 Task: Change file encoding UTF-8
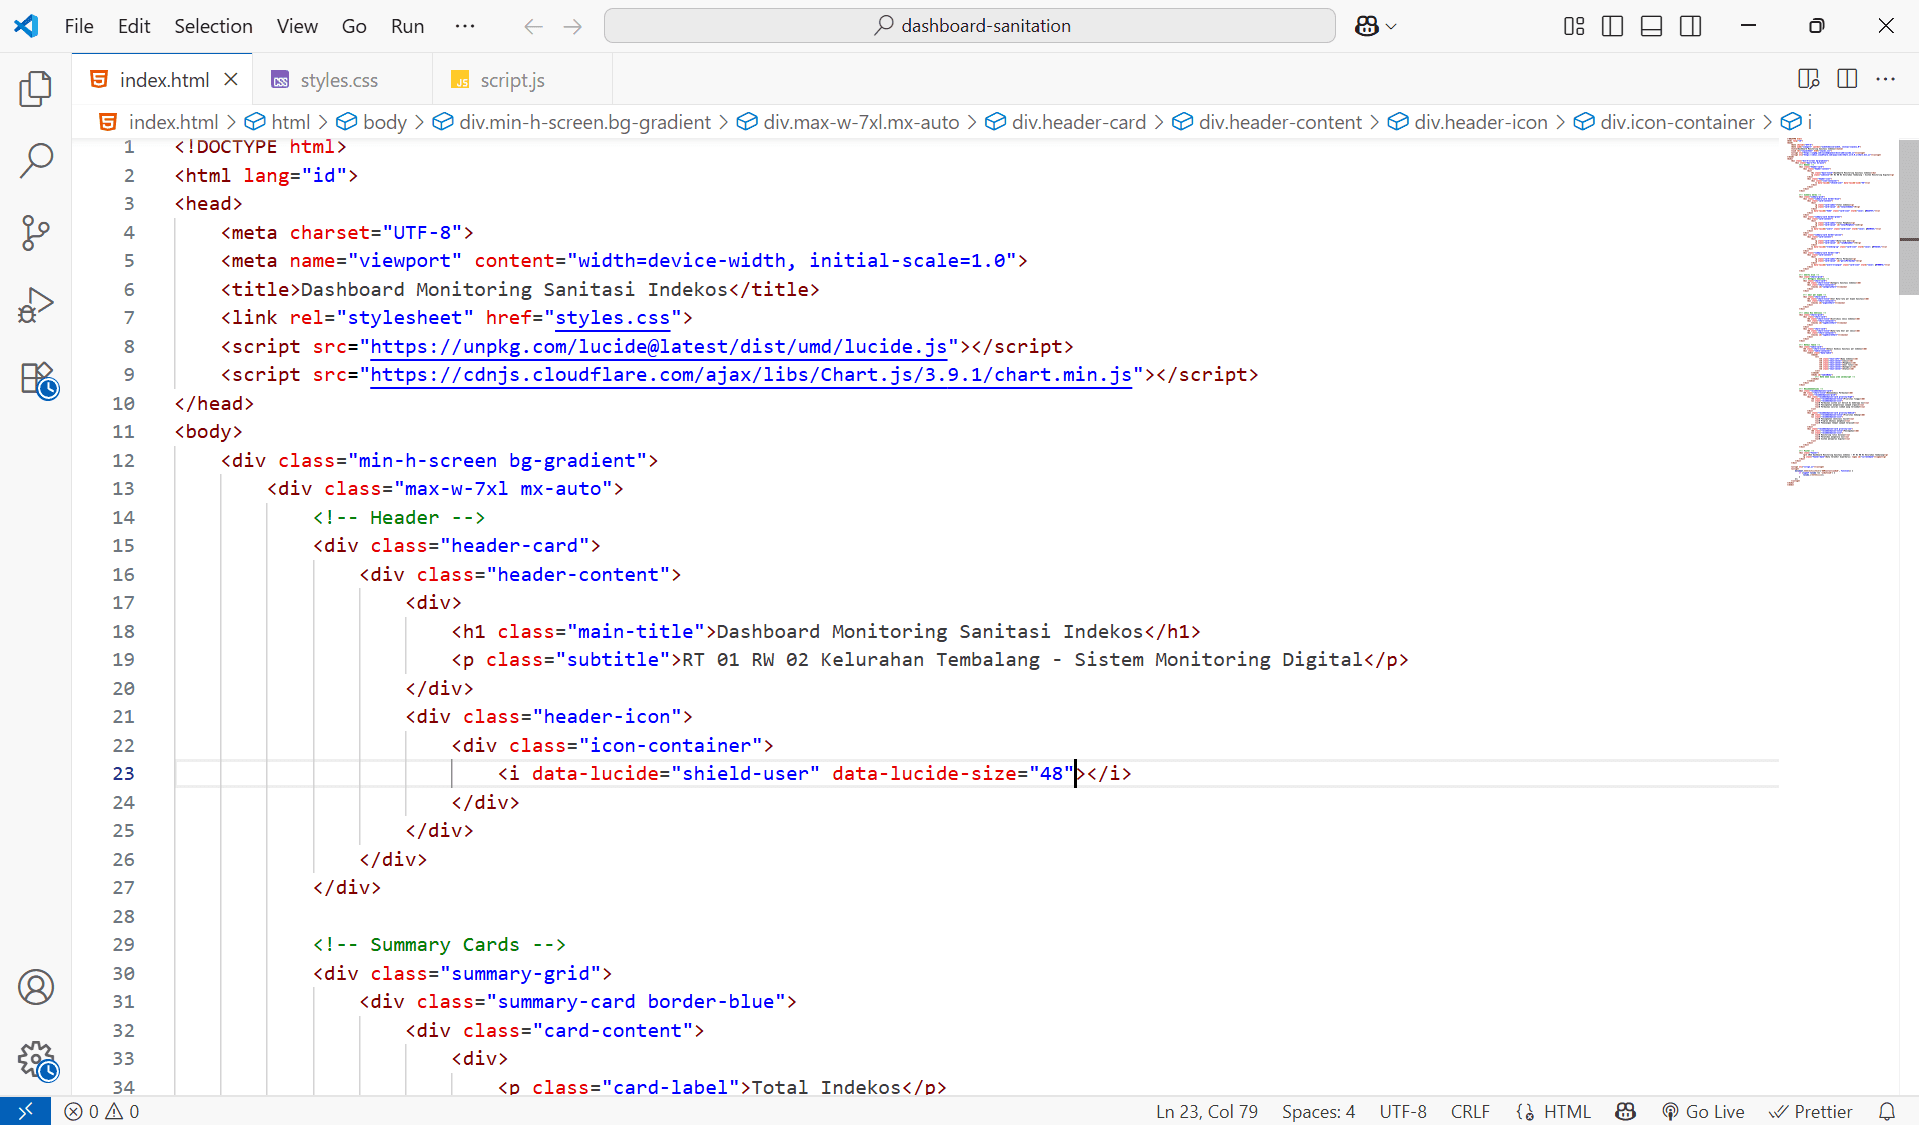pos(1403,1111)
